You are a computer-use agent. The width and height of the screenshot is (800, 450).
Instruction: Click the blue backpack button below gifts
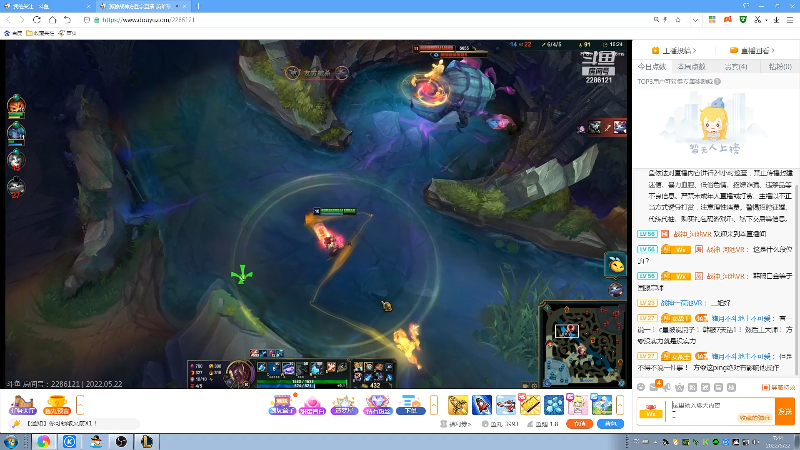(610, 423)
